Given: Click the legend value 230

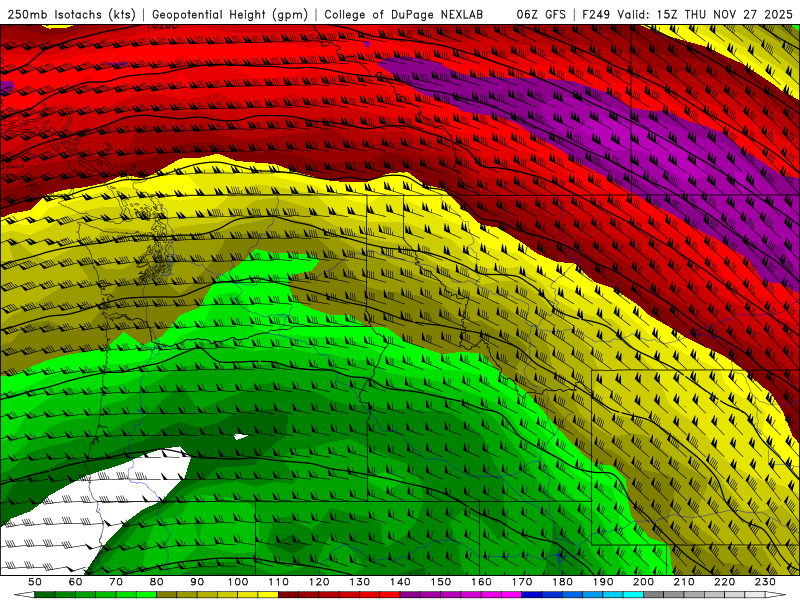Looking at the screenshot, I should point(765,582).
